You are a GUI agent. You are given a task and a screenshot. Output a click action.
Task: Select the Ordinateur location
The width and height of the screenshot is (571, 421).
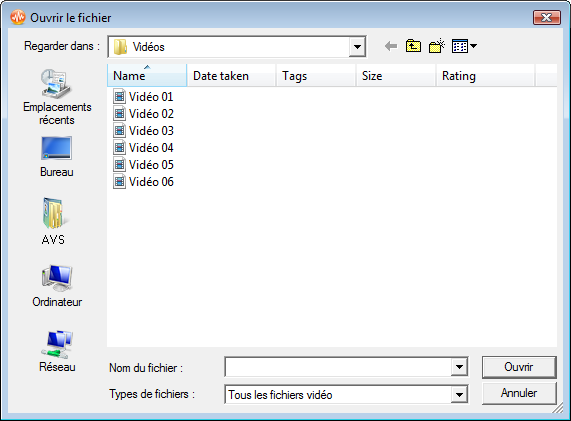pyautogui.click(x=57, y=286)
